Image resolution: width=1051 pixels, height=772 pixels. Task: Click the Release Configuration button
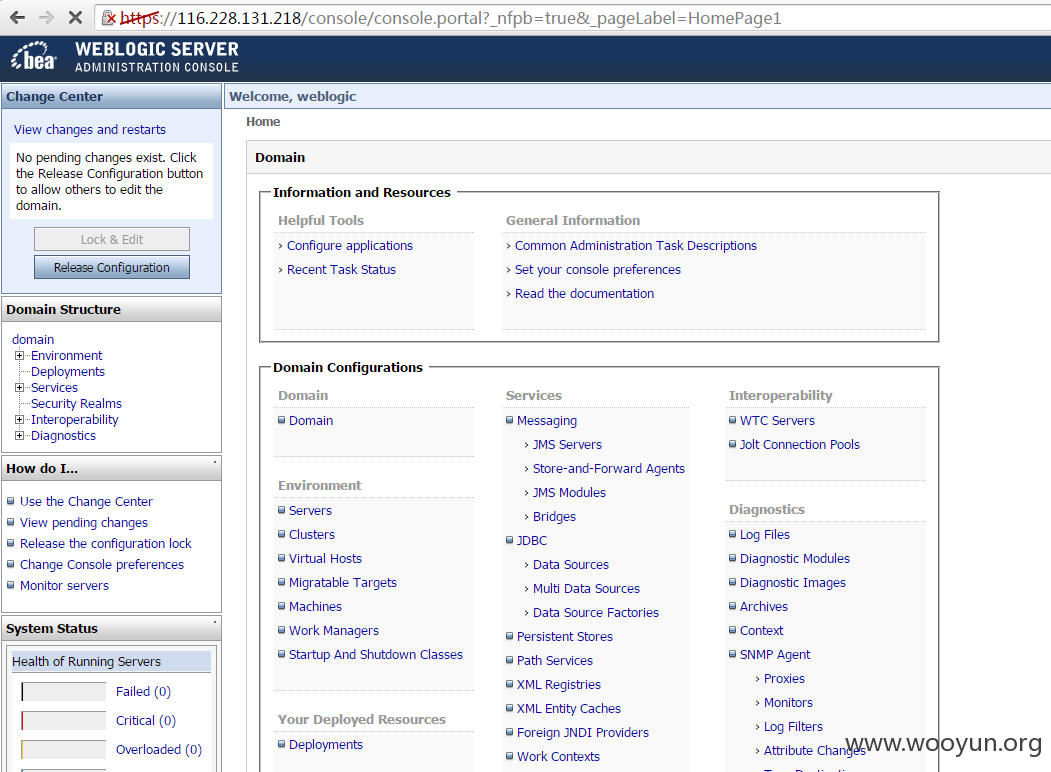pos(112,267)
